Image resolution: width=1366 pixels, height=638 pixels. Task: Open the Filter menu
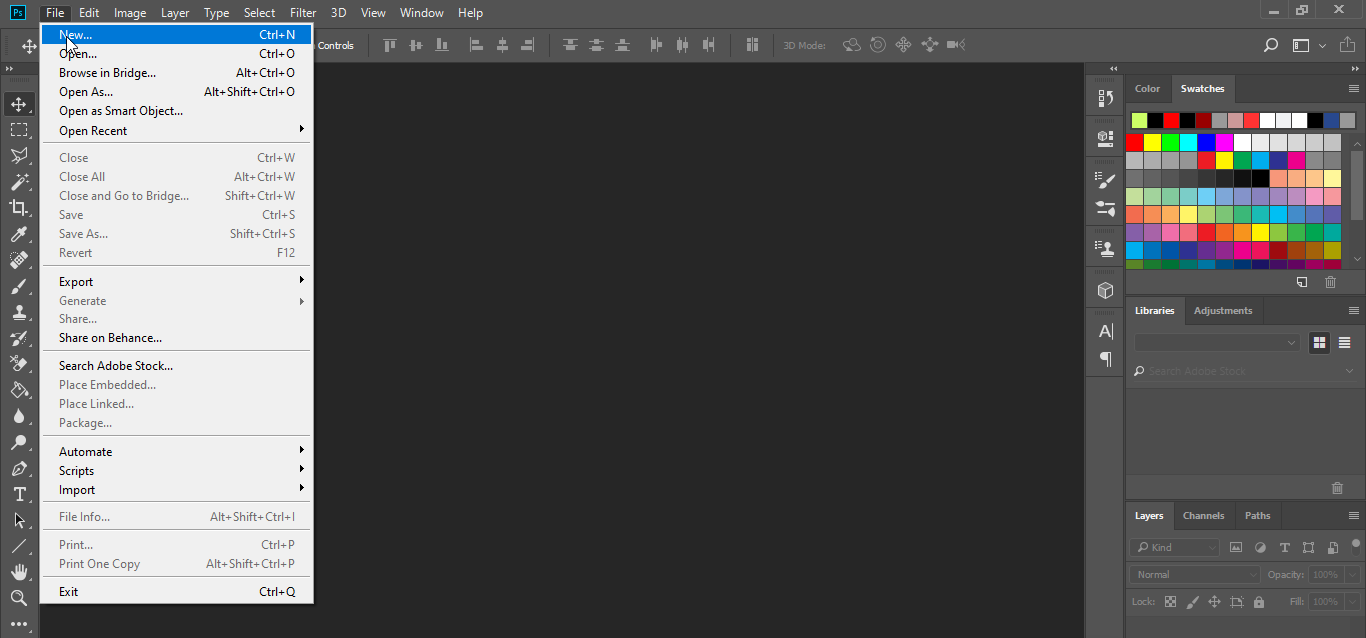303,13
